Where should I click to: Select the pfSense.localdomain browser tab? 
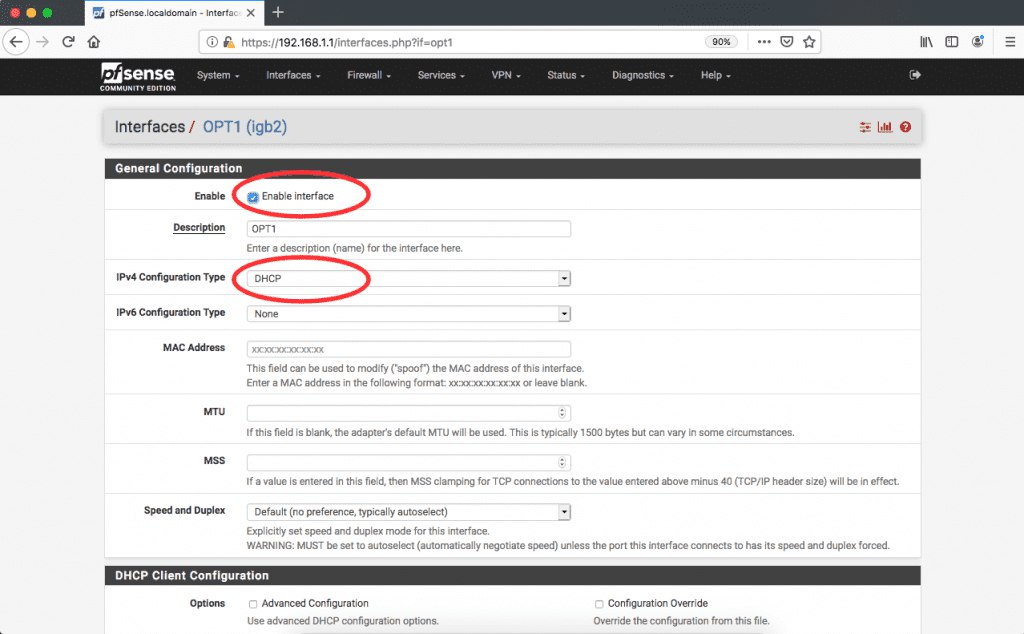point(174,12)
